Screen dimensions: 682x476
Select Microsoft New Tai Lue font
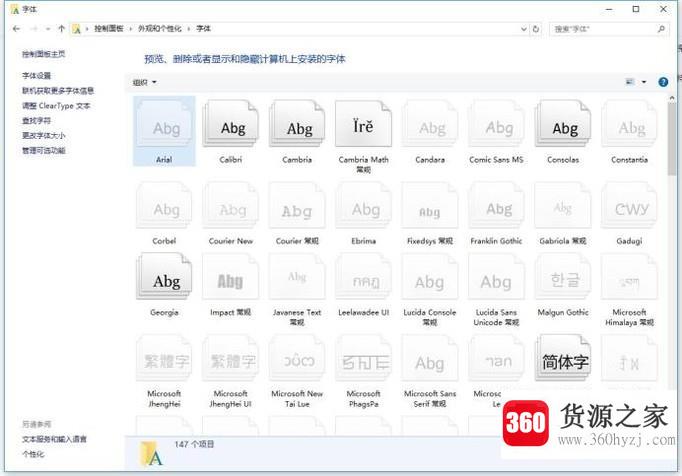pos(297,358)
